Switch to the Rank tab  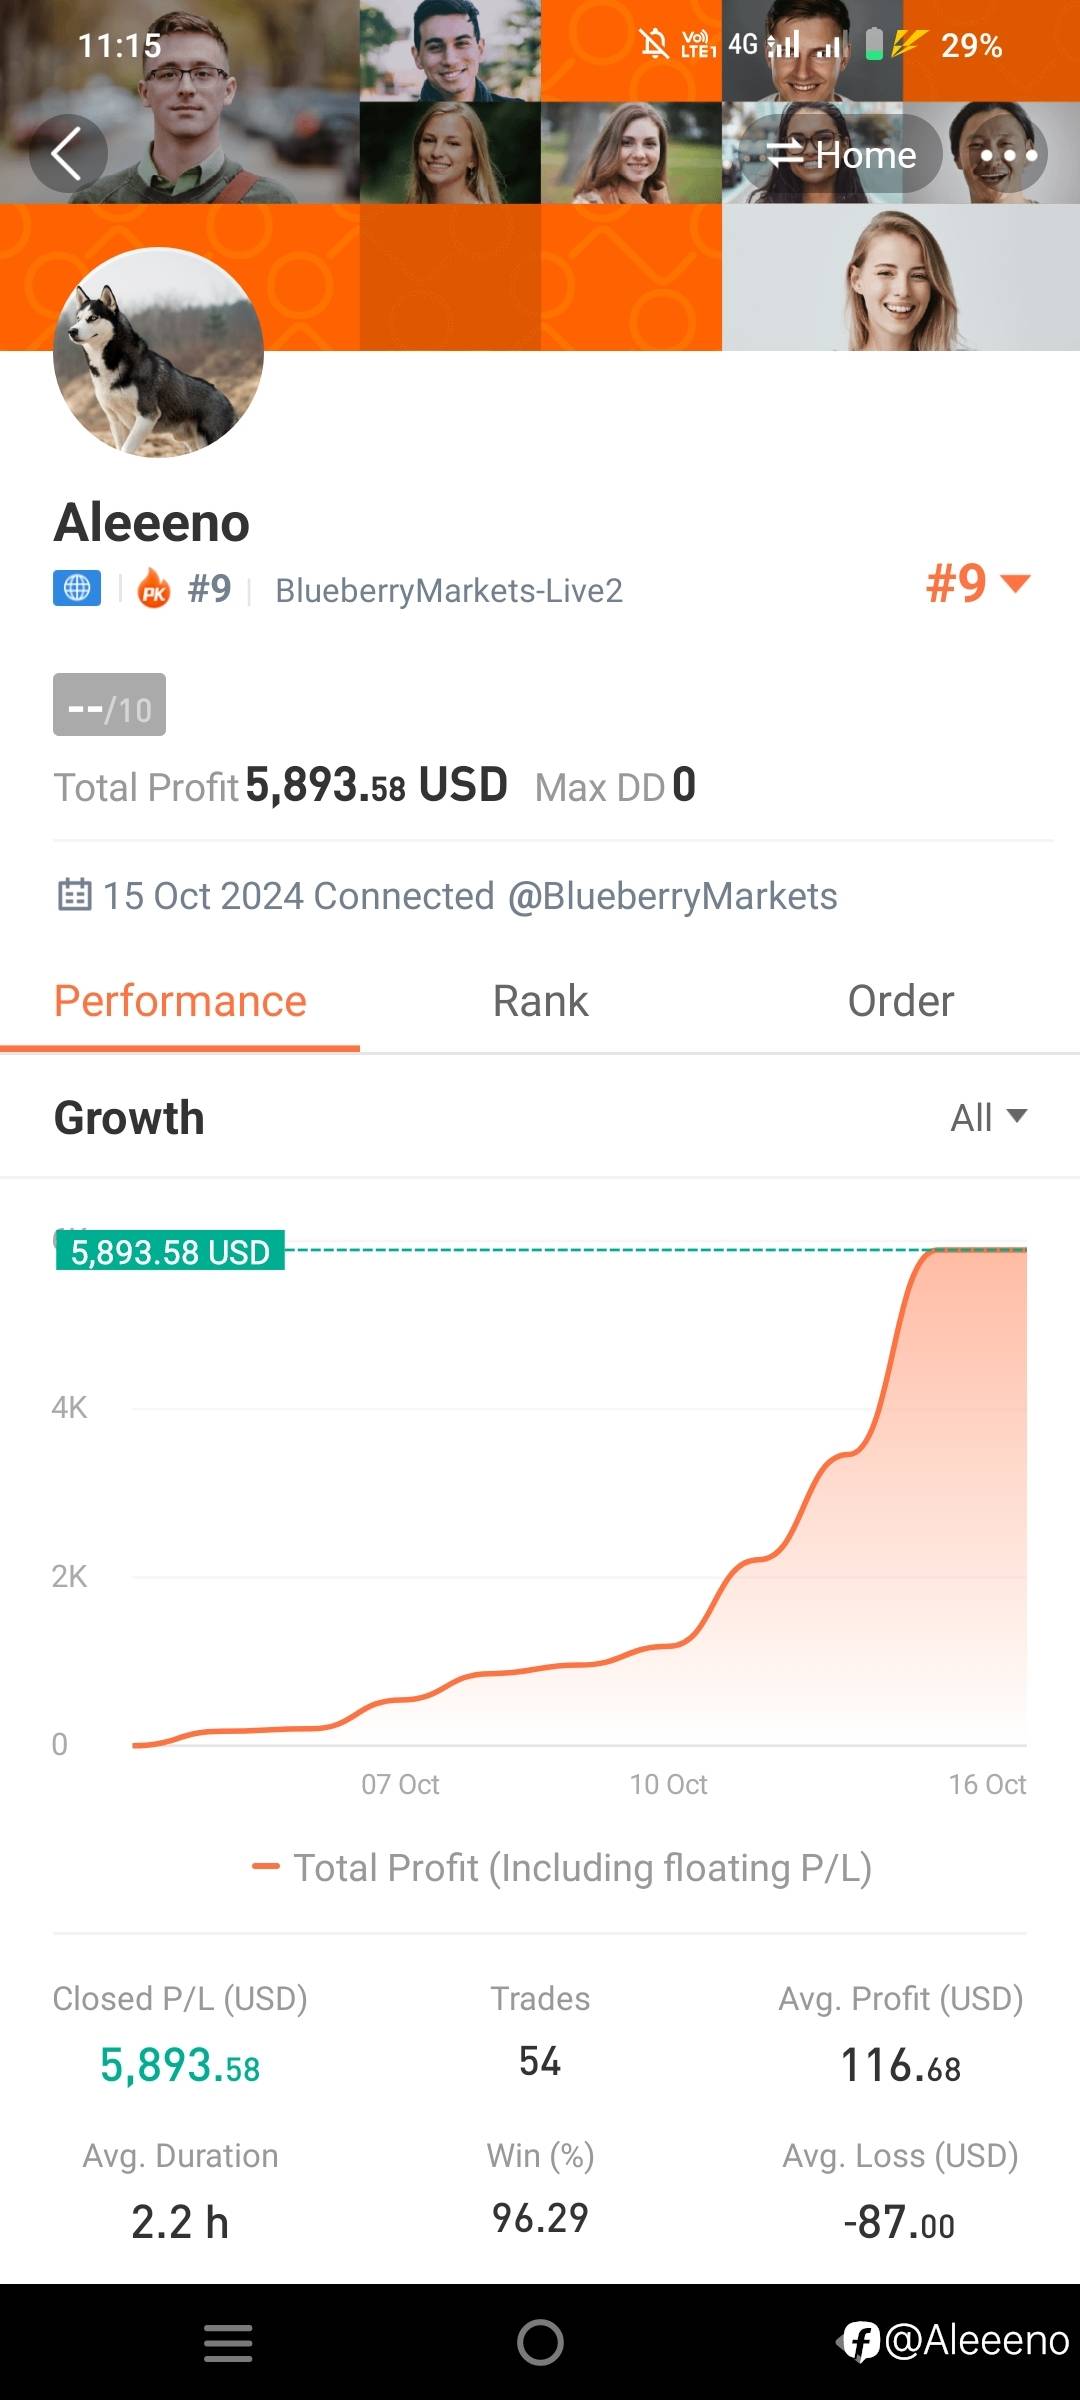[540, 1001]
